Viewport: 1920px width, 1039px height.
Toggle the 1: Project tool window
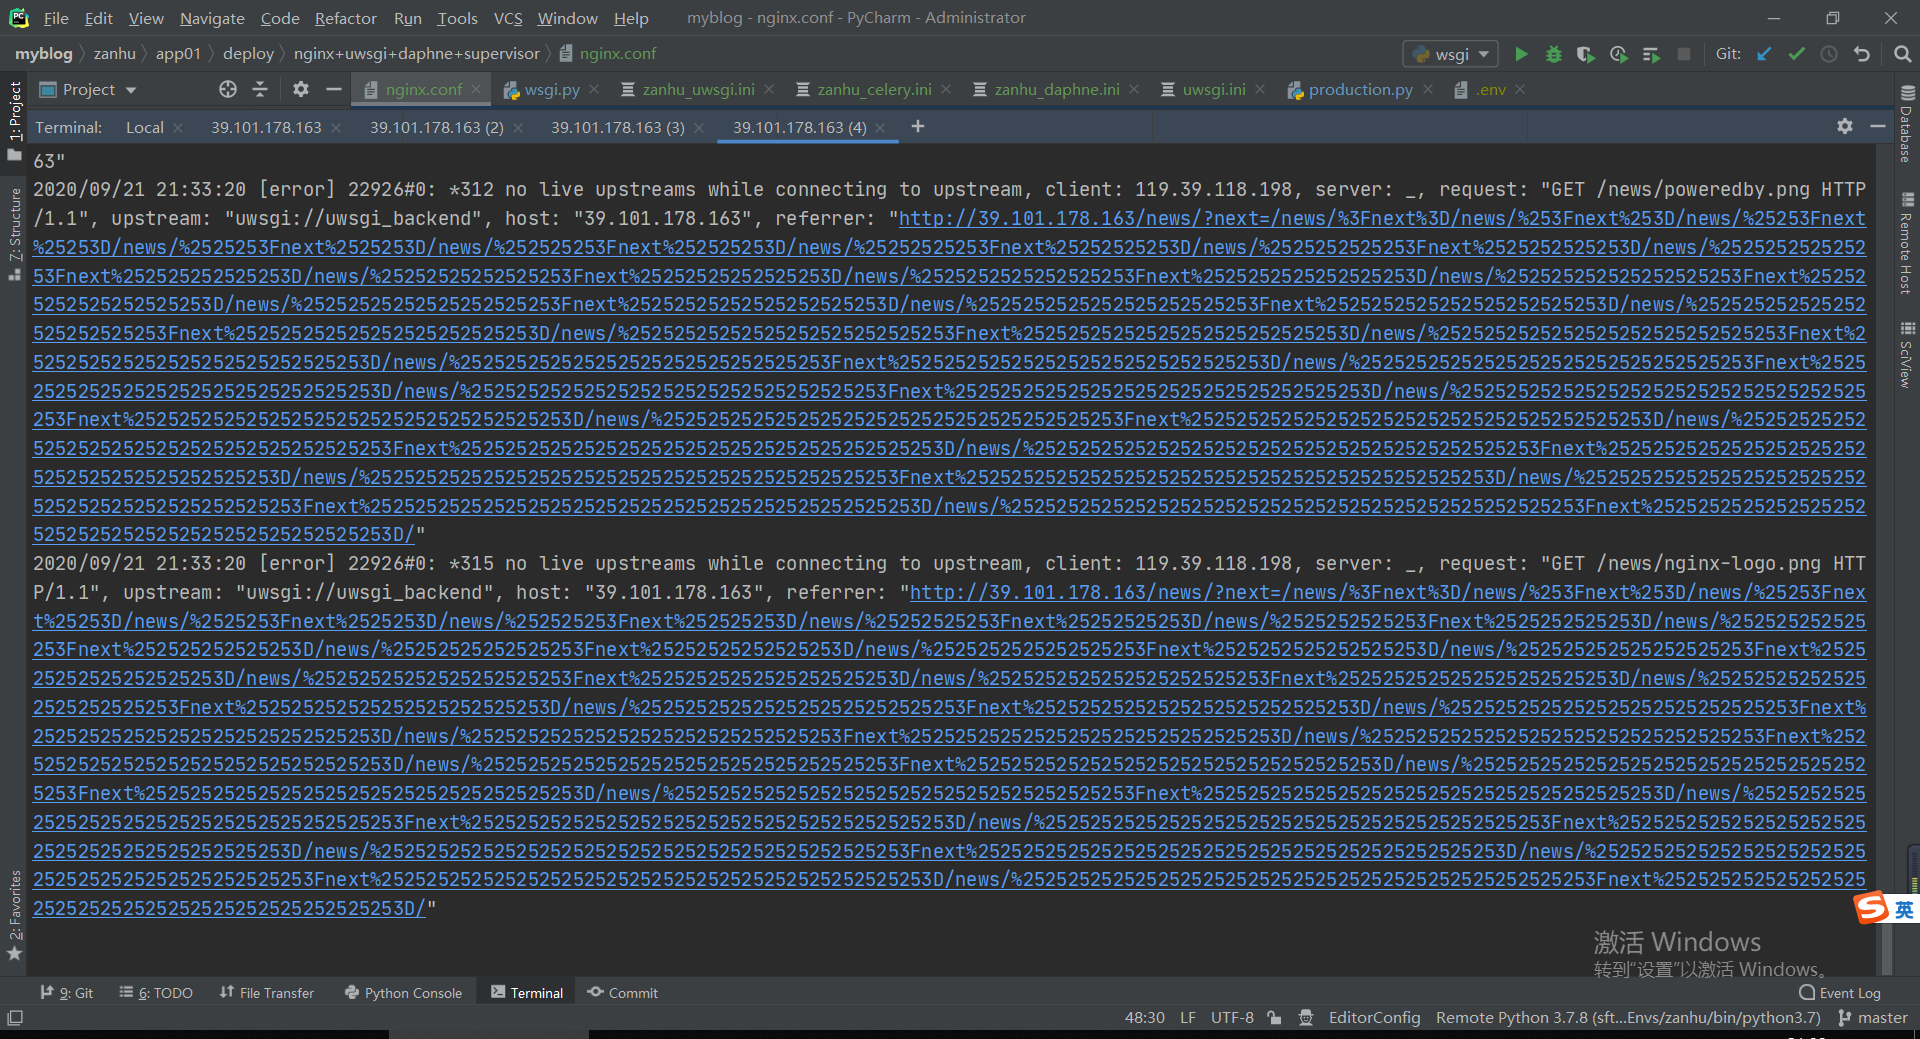tap(15, 120)
